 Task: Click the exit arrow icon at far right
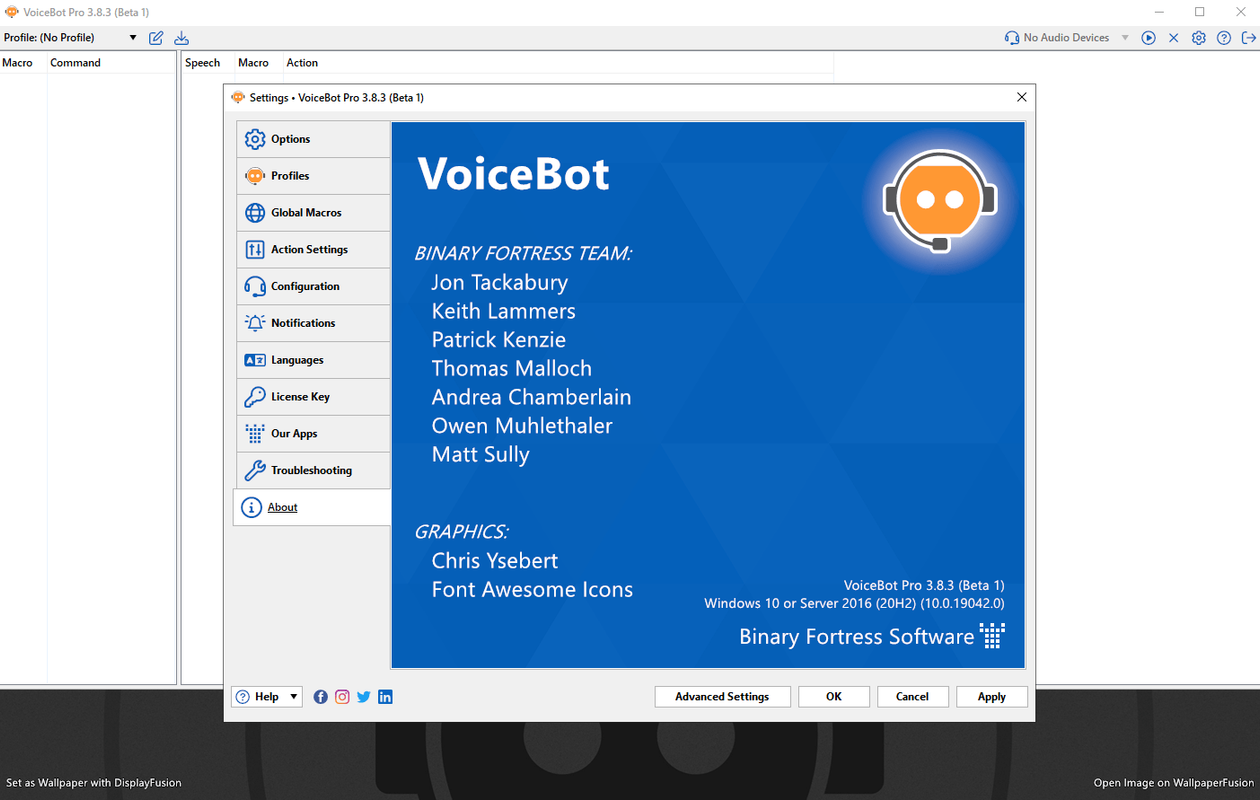point(1248,38)
